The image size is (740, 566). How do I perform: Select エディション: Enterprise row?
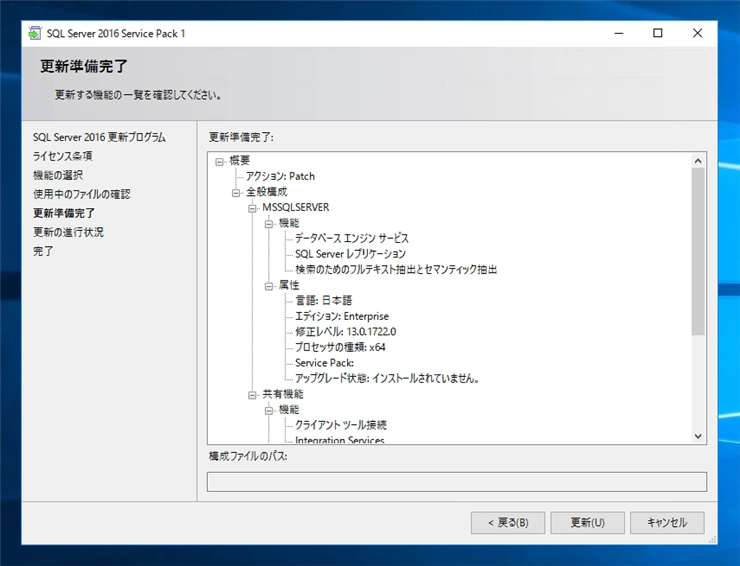tap(342, 316)
